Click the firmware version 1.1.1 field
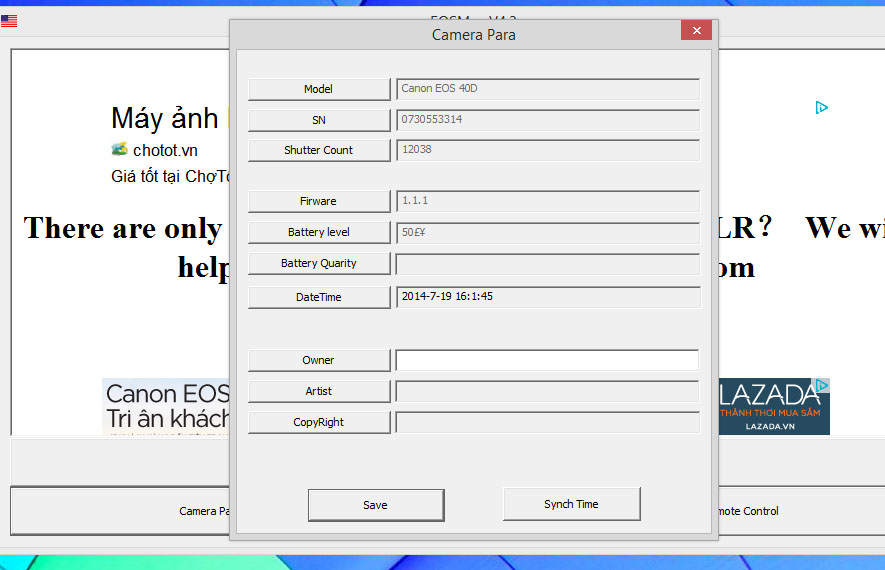This screenshot has height=570, width=885. [x=547, y=200]
